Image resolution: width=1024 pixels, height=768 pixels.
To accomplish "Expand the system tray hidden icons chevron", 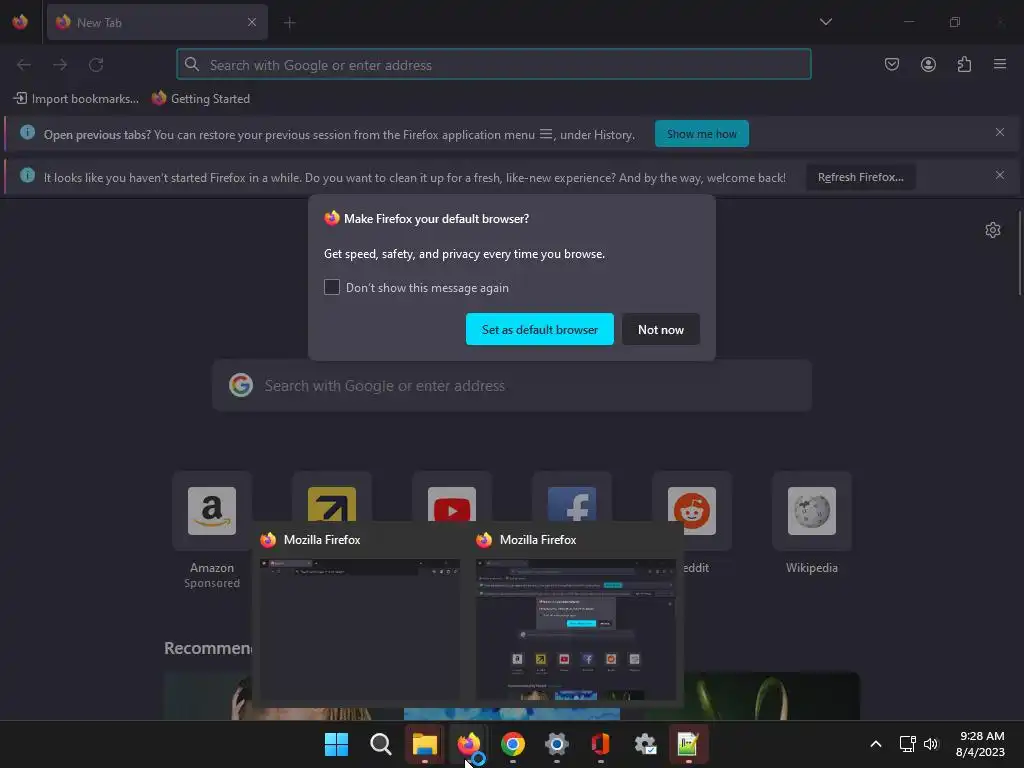I will point(876,744).
